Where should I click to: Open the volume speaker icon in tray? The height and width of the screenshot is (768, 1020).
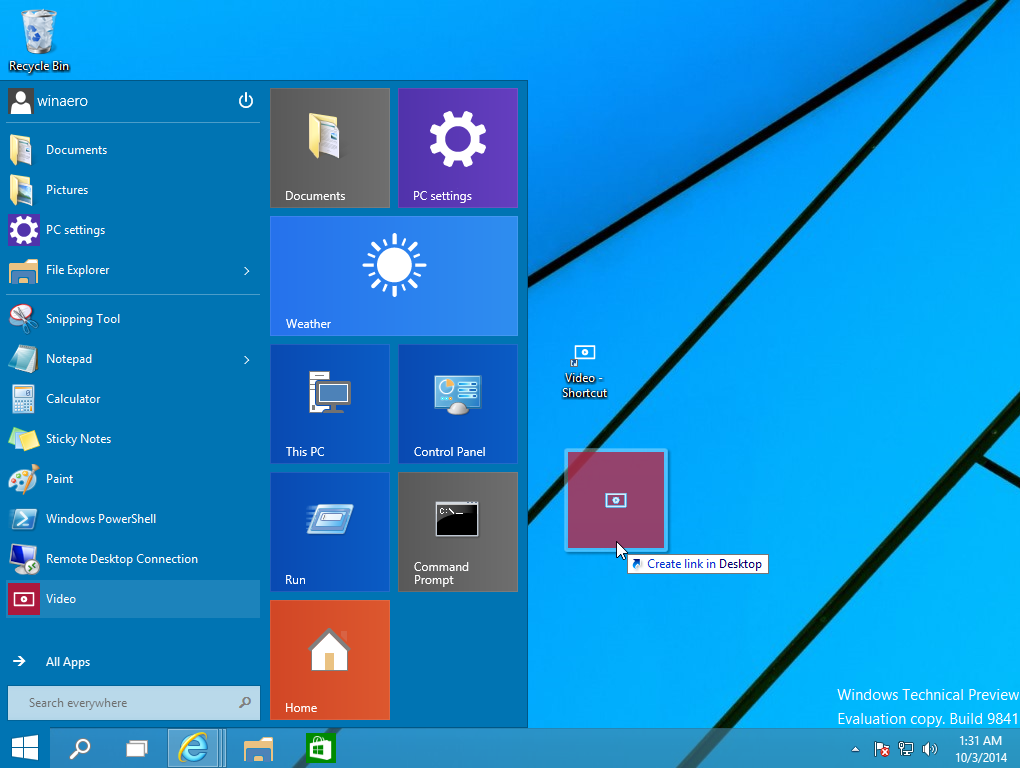pos(930,749)
